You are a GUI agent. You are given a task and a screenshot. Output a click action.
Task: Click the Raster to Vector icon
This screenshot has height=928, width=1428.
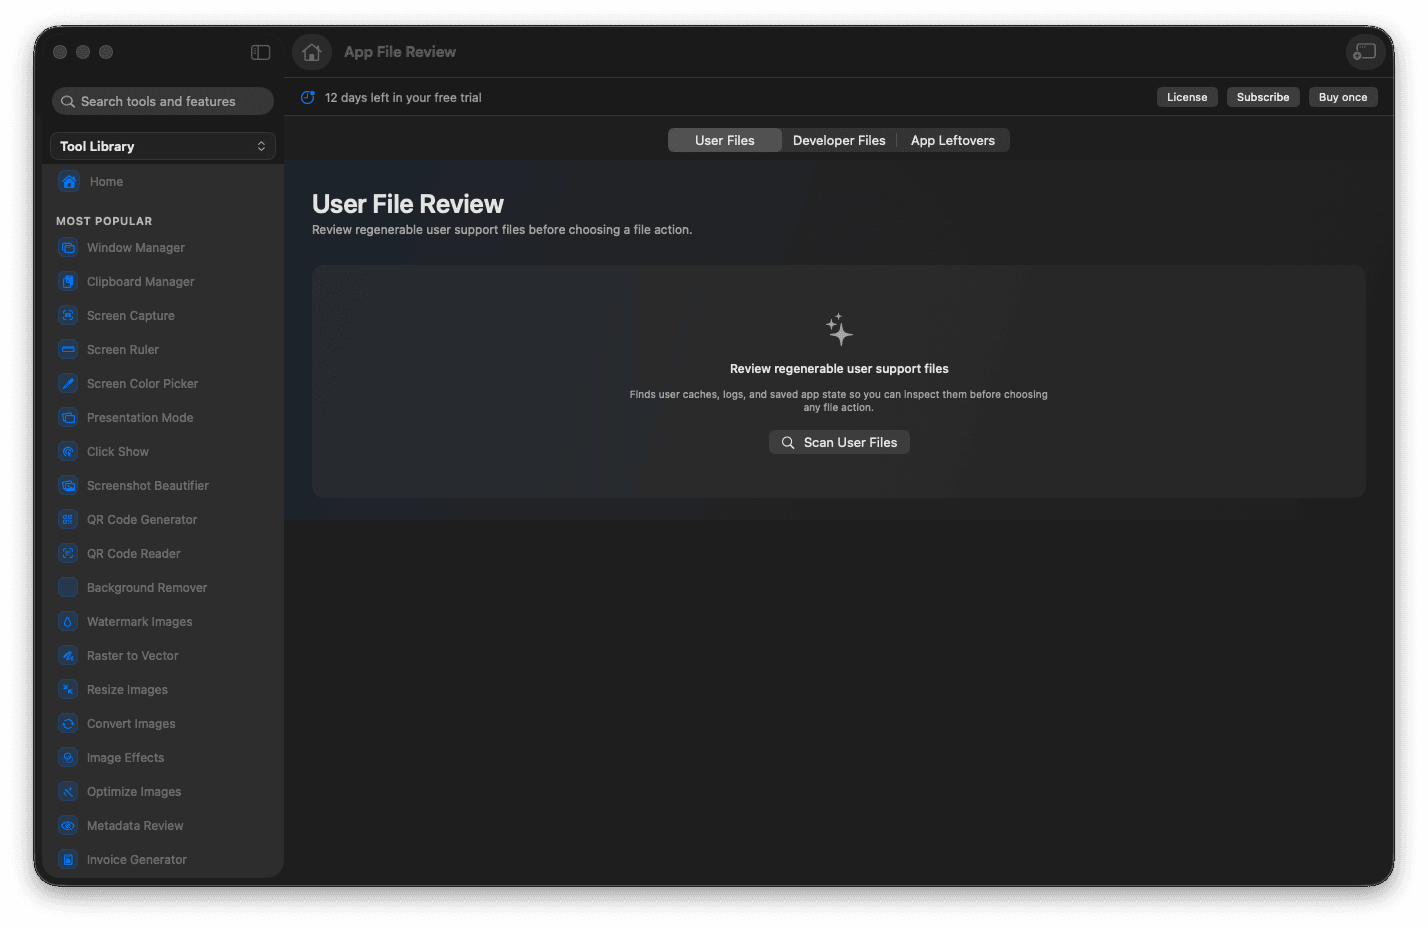pyautogui.click(x=68, y=656)
